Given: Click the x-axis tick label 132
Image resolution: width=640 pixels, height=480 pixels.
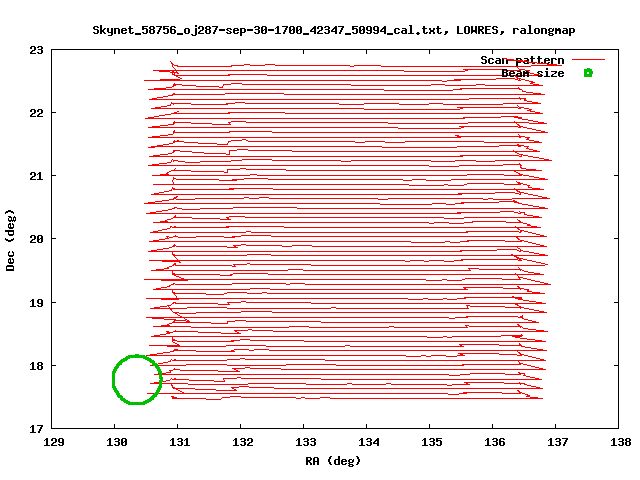Looking at the screenshot, I should point(242,442).
